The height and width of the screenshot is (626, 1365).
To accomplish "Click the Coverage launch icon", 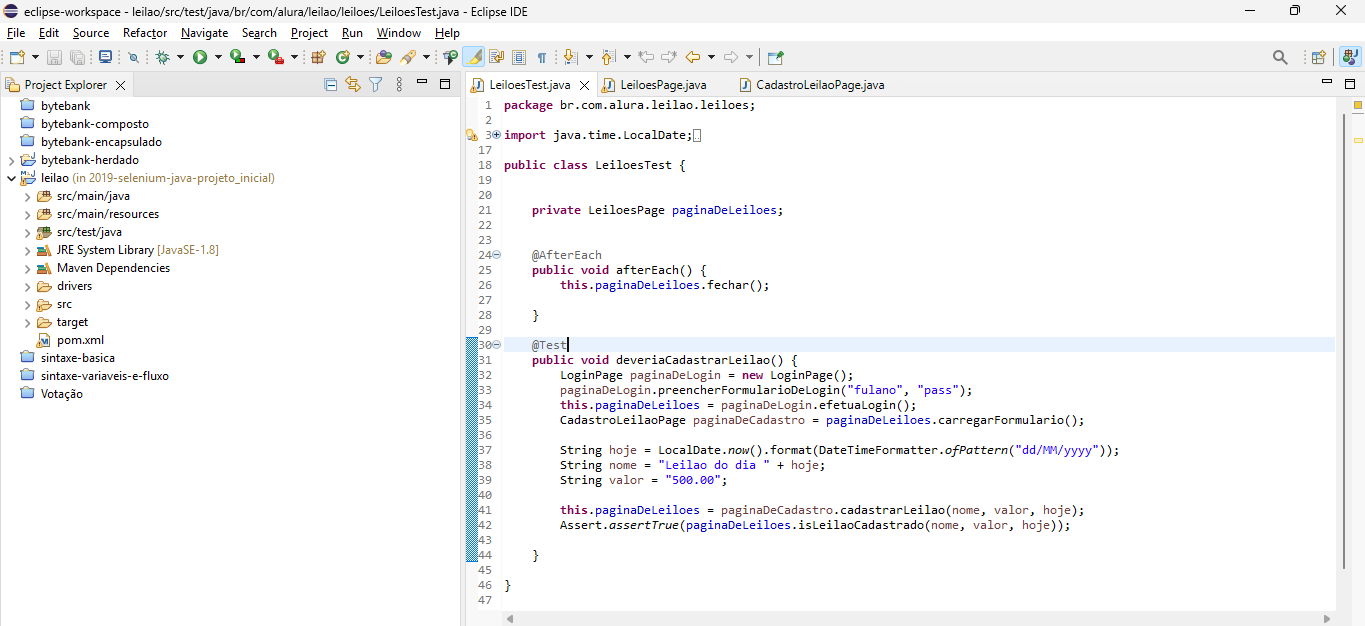I will [237, 58].
